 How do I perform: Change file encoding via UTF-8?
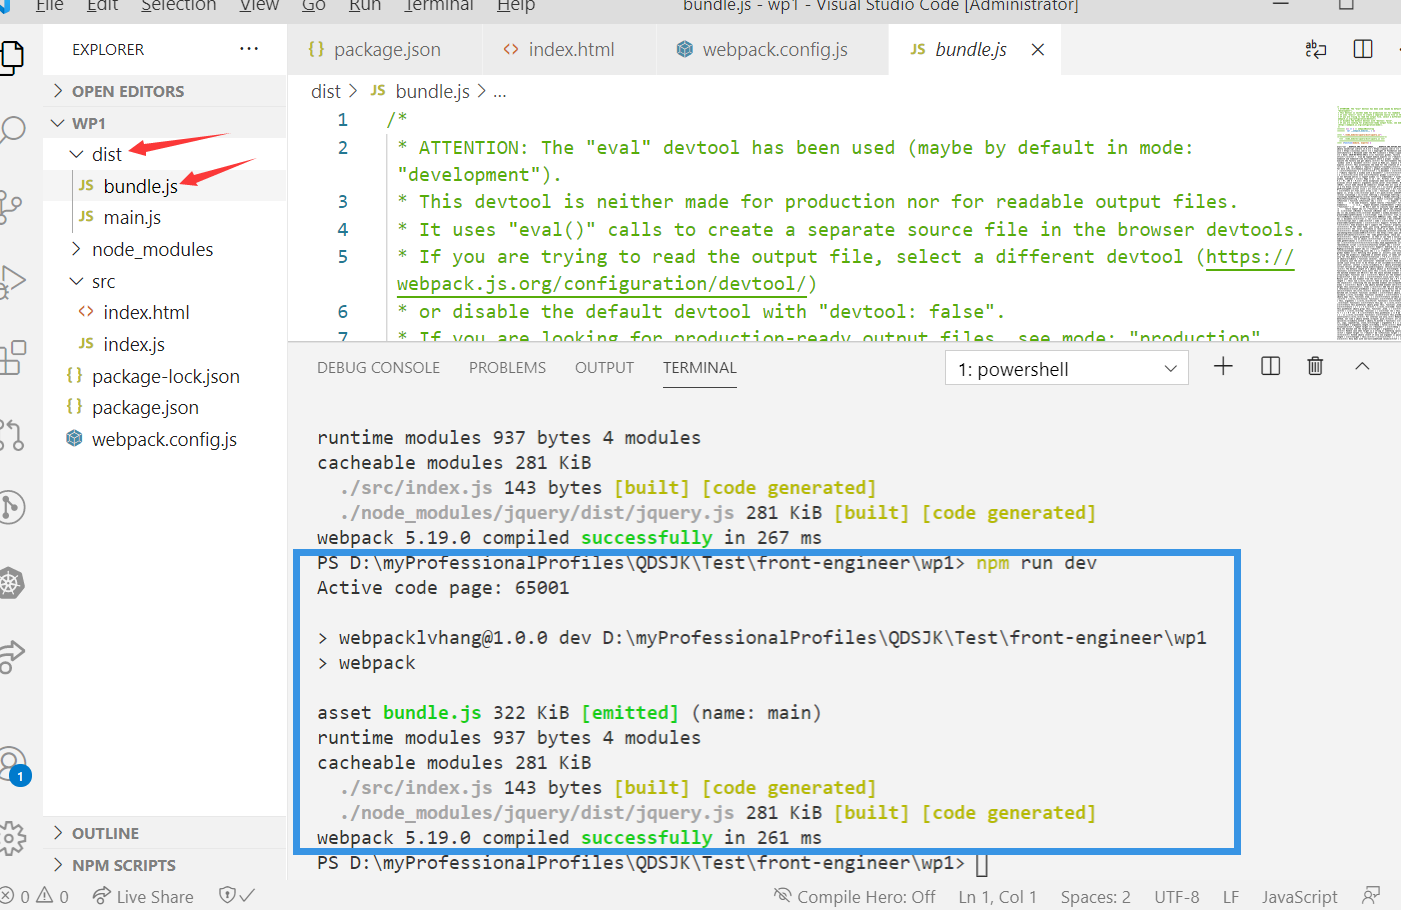pyautogui.click(x=1176, y=896)
